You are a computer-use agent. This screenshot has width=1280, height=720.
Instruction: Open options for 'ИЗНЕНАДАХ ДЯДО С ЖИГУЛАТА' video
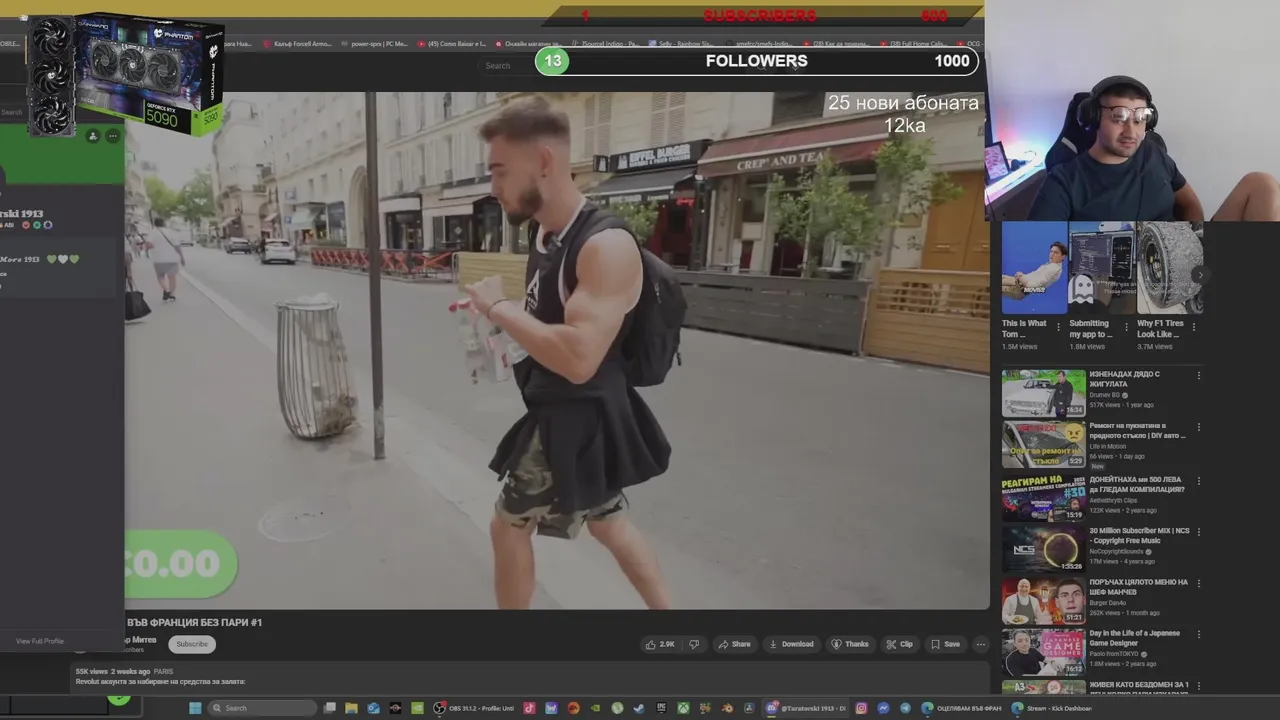click(x=1198, y=376)
